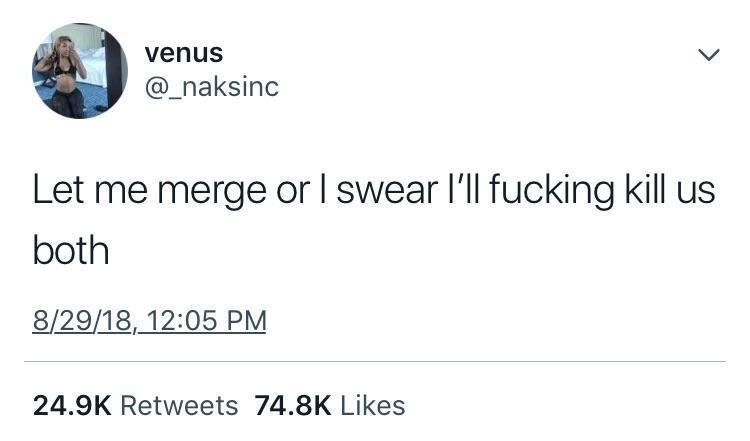View the 74.8K Likes list
Viewport: 750px width, 441px height.
point(330,405)
